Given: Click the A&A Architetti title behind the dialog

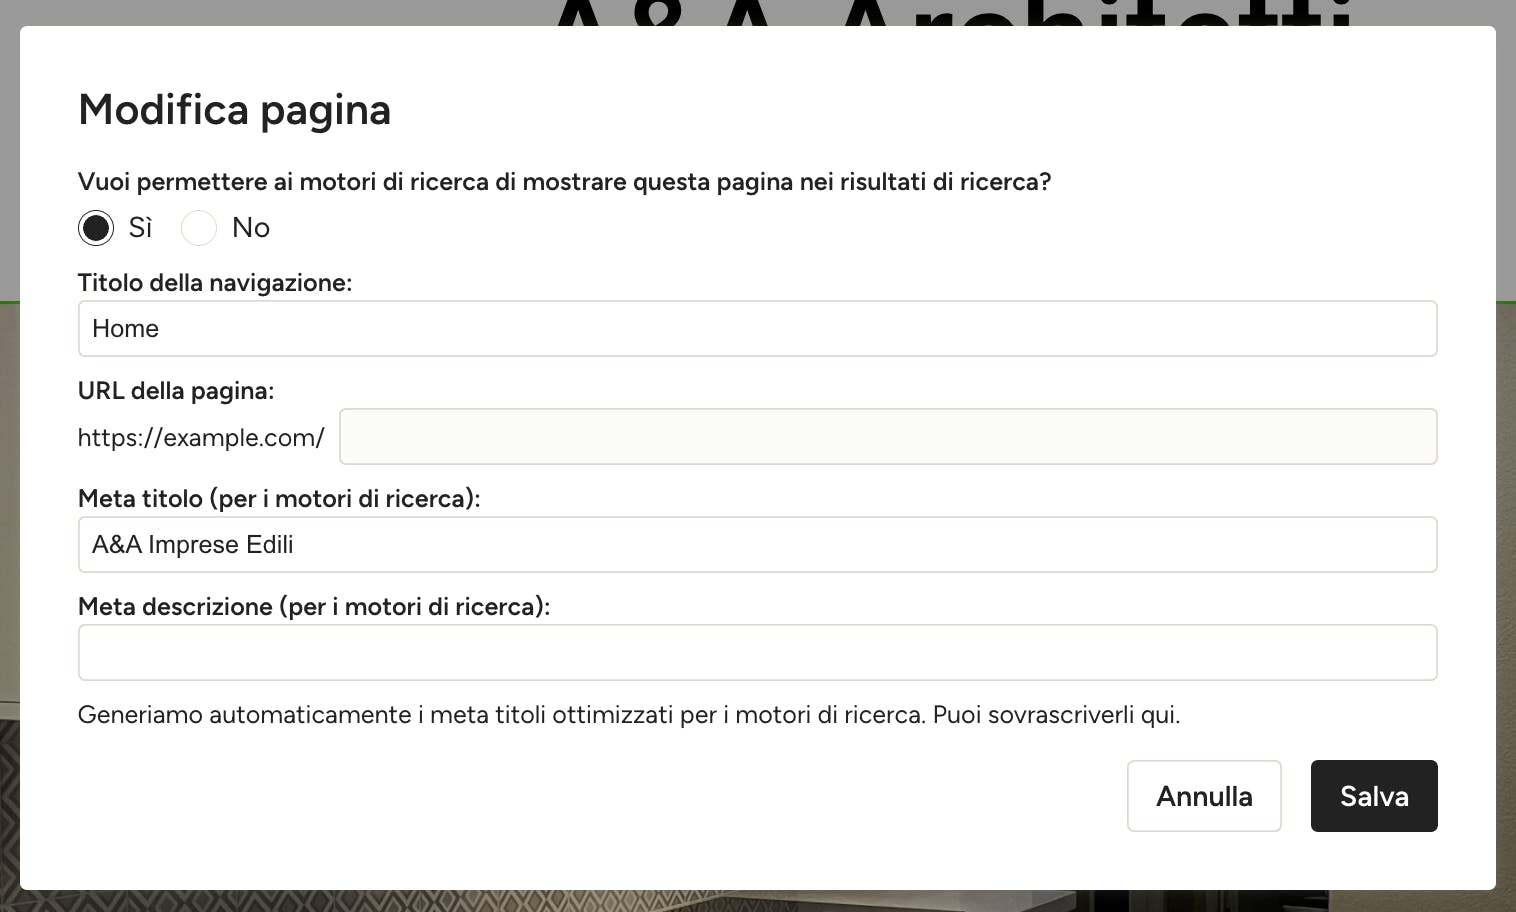Looking at the screenshot, I should [x=950, y=14].
